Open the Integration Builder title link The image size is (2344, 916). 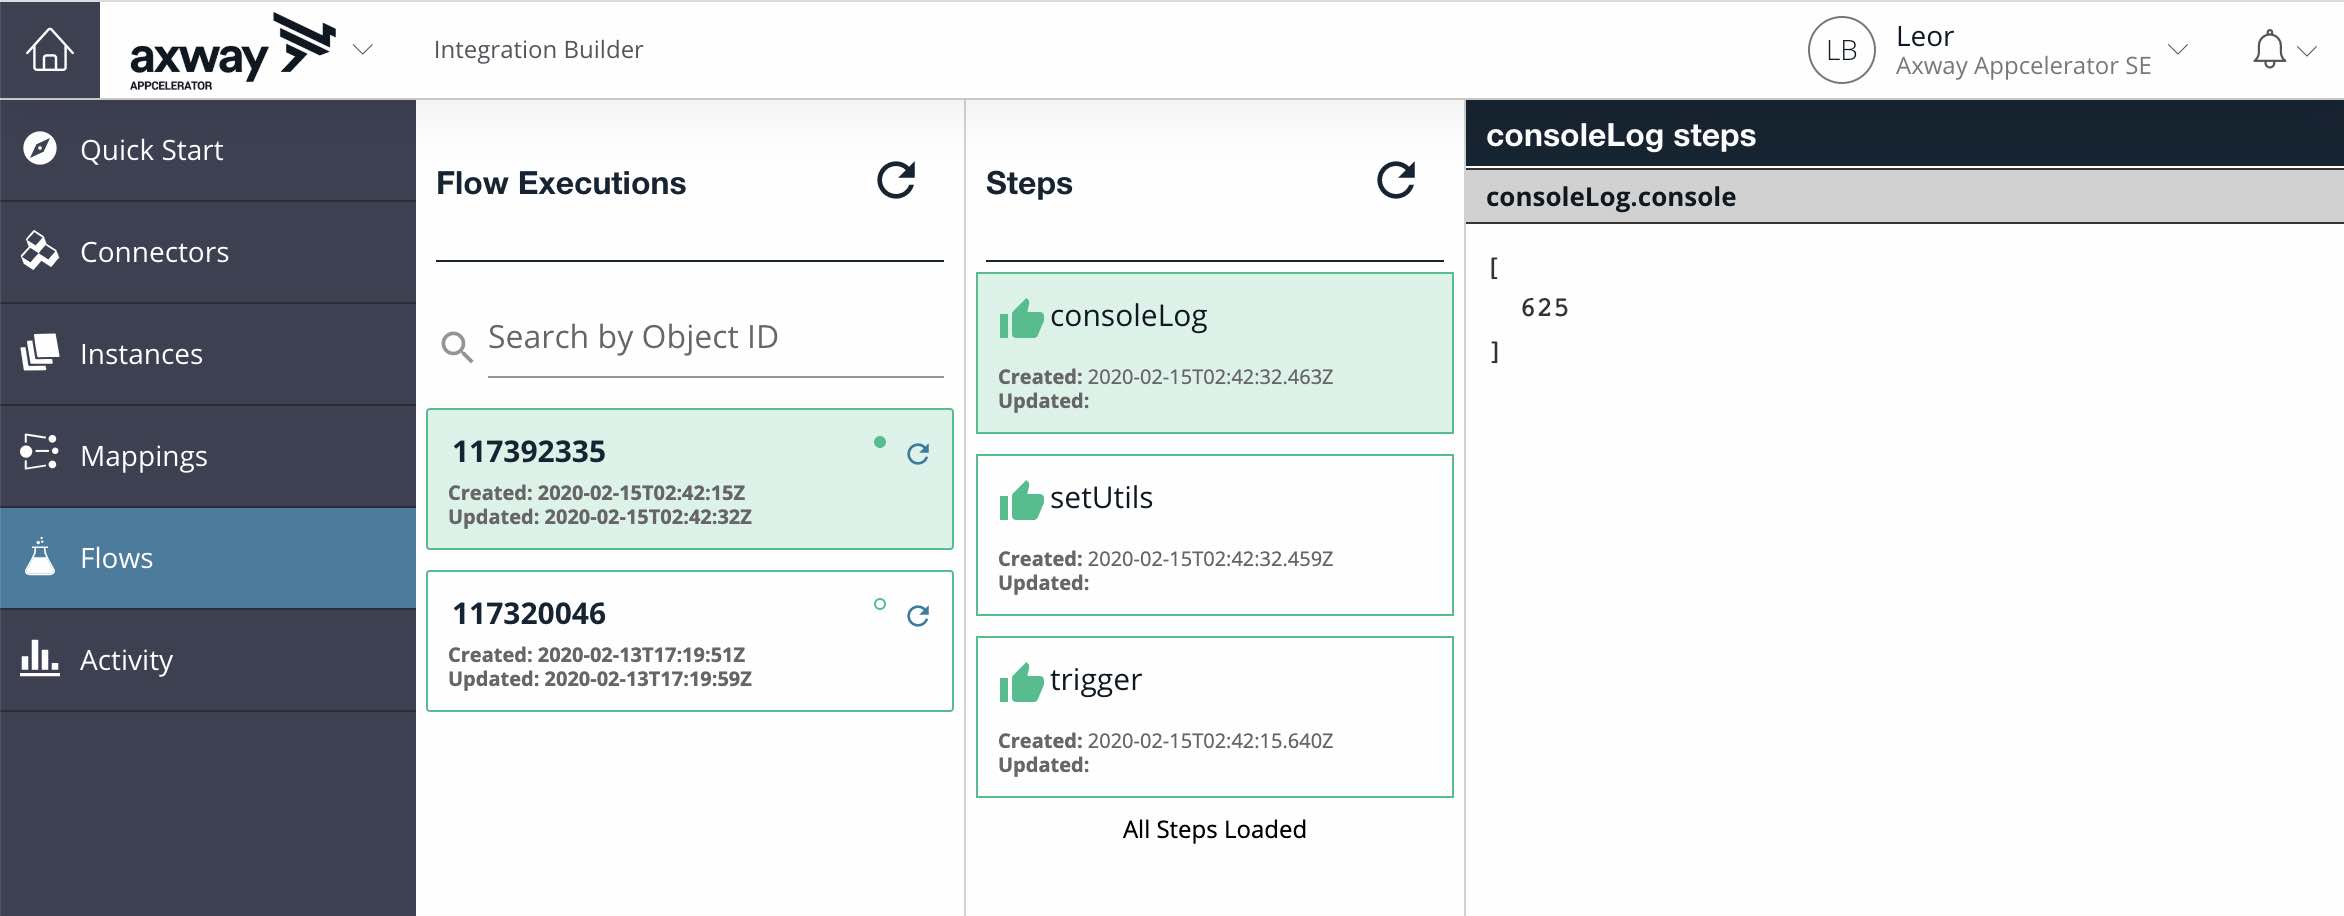click(538, 49)
